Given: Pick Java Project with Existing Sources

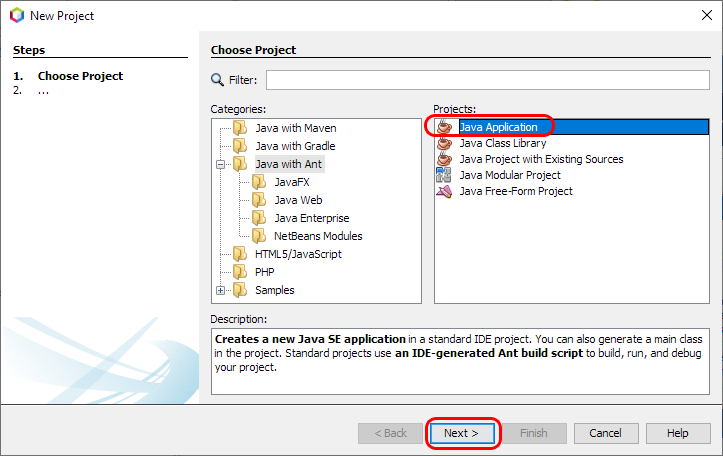Looking at the screenshot, I should click(x=540, y=159).
